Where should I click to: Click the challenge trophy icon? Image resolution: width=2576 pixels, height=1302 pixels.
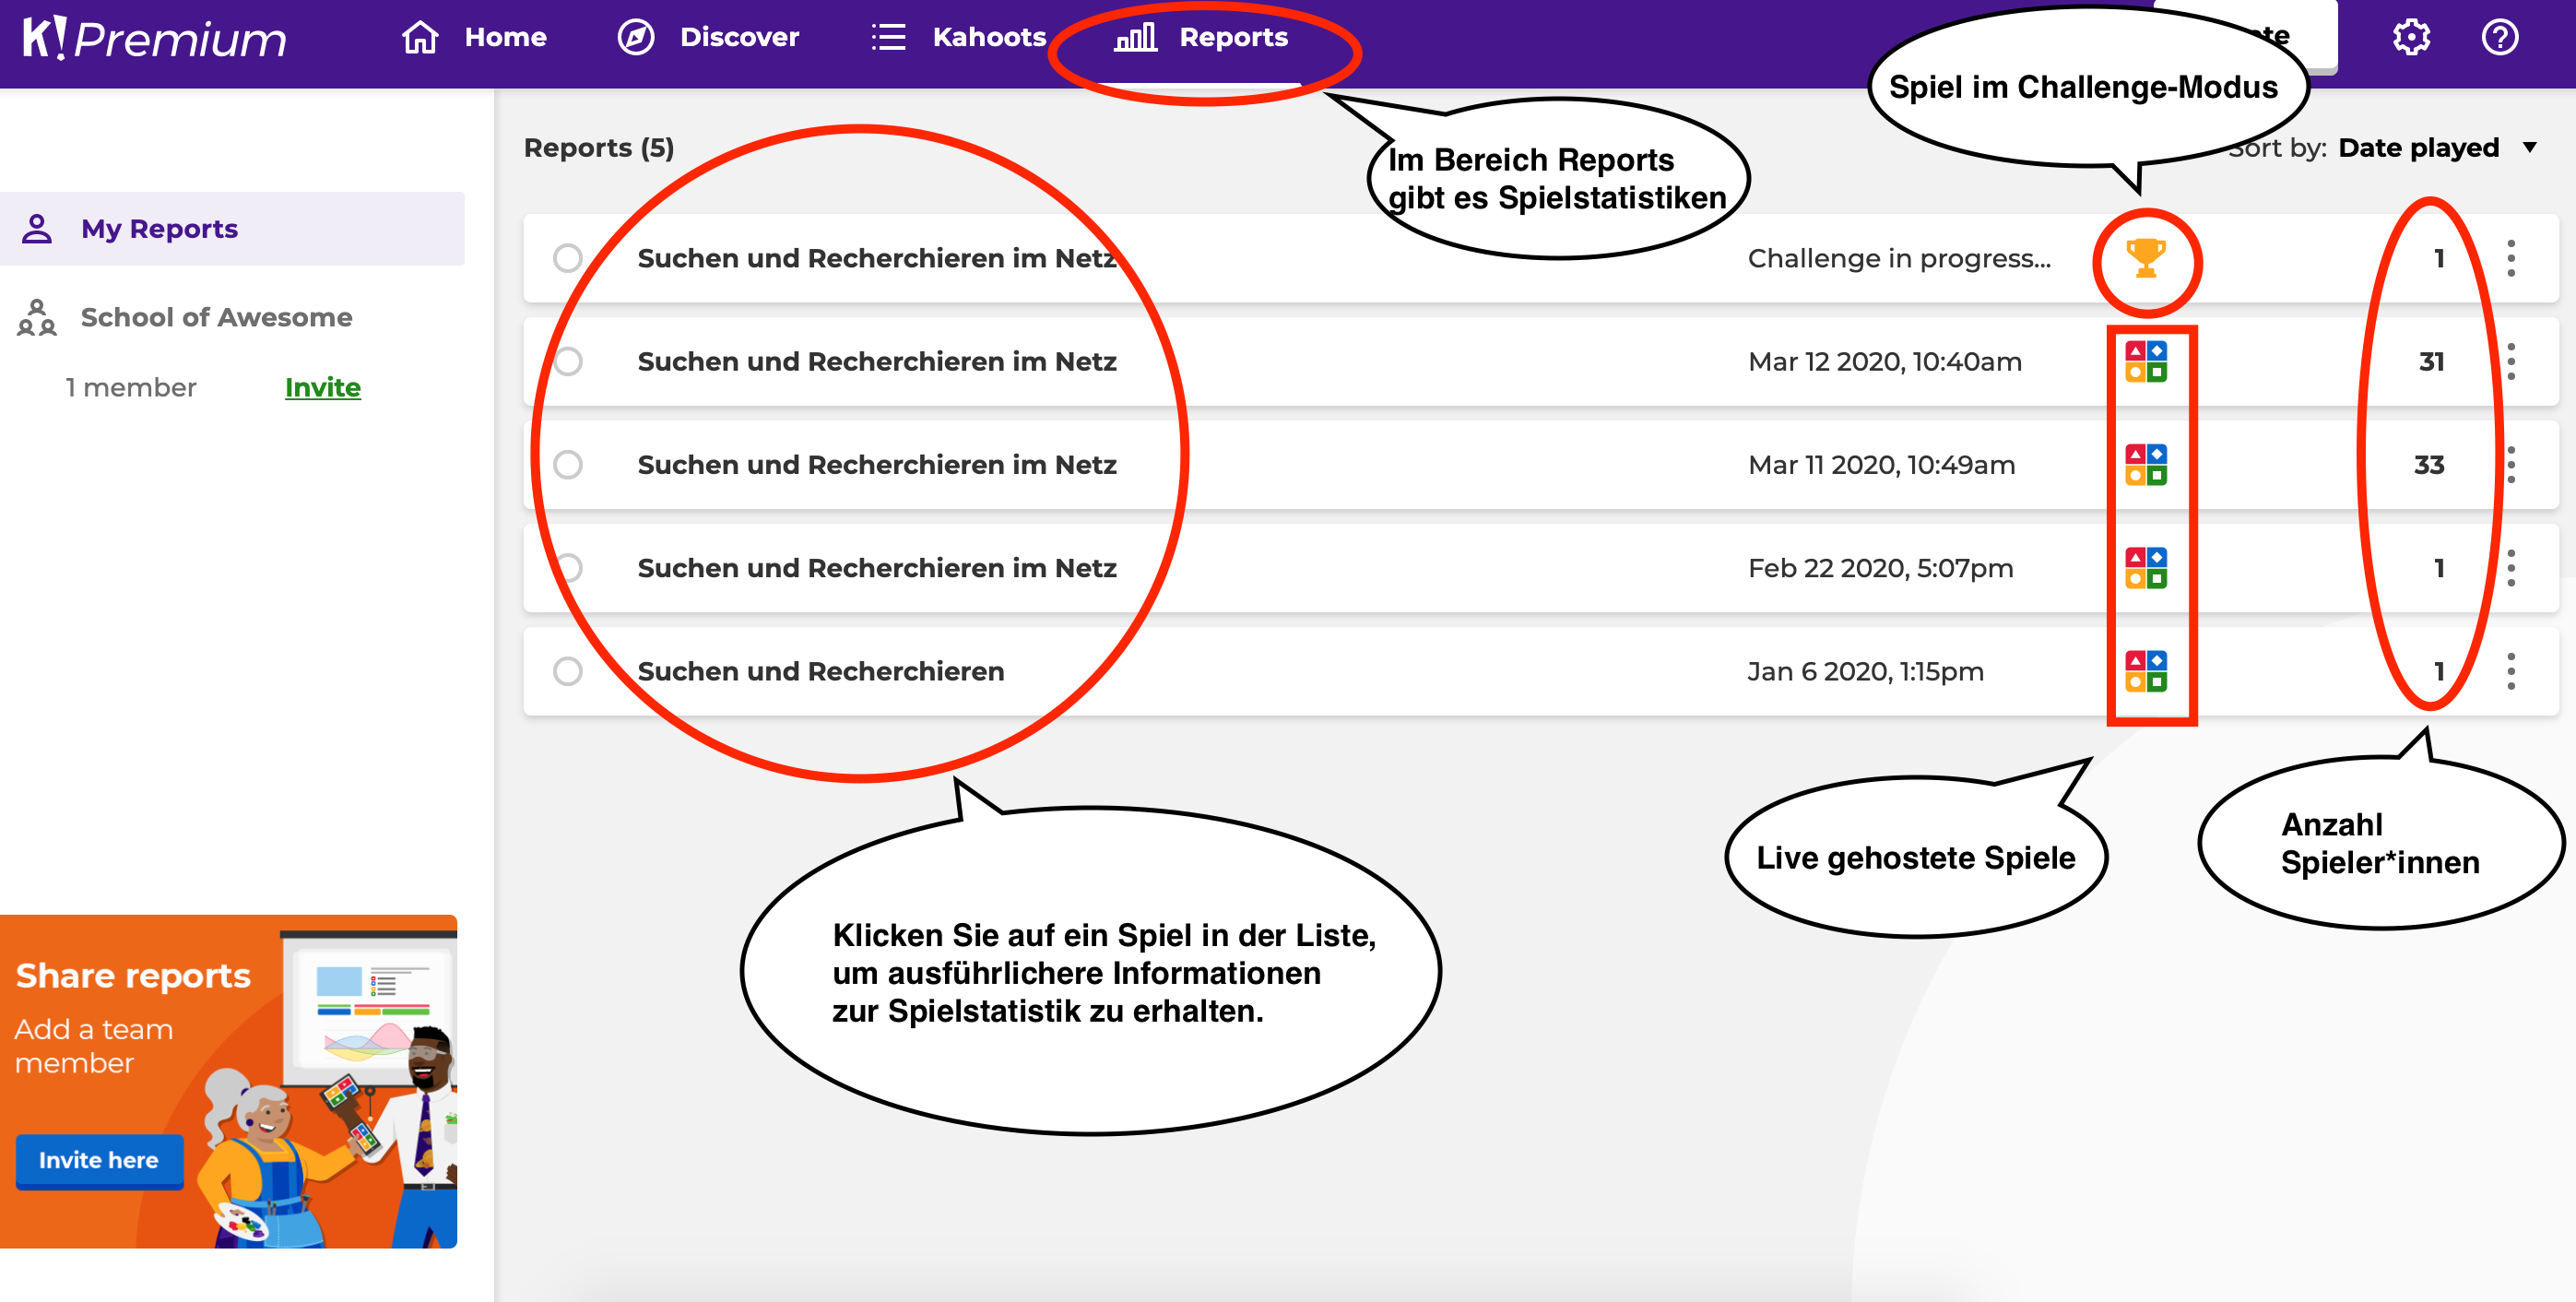(2146, 258)
